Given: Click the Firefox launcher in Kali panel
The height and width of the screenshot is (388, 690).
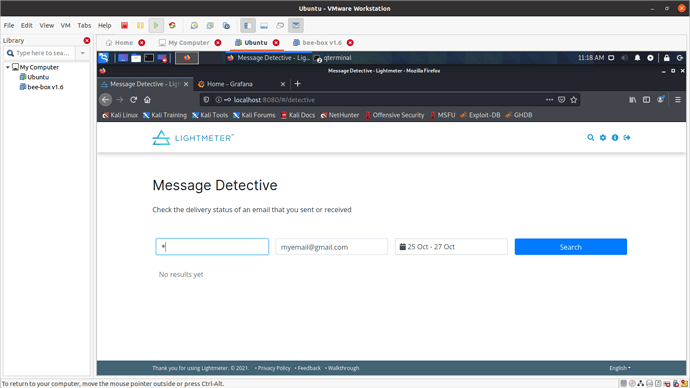Looking at the screenshot, I should tap(187, 58).
